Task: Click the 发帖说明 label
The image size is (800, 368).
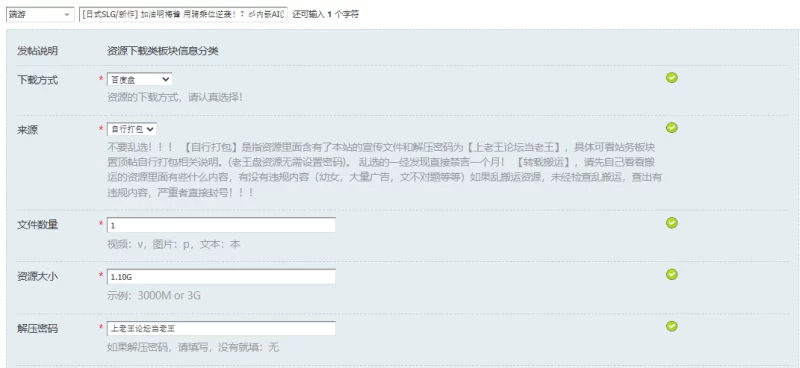Action: tap(38, 51)
